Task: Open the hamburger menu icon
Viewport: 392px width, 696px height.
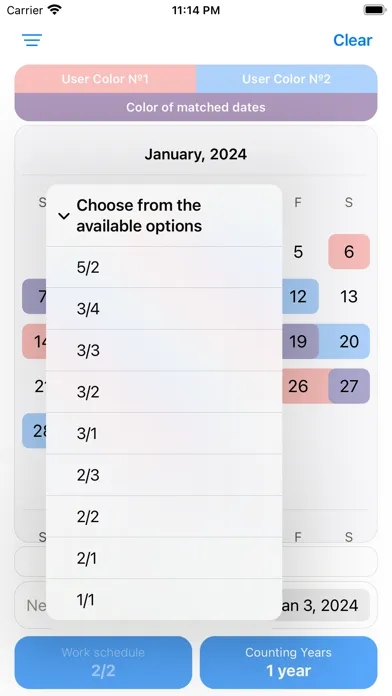Action: tap(32, 40)
